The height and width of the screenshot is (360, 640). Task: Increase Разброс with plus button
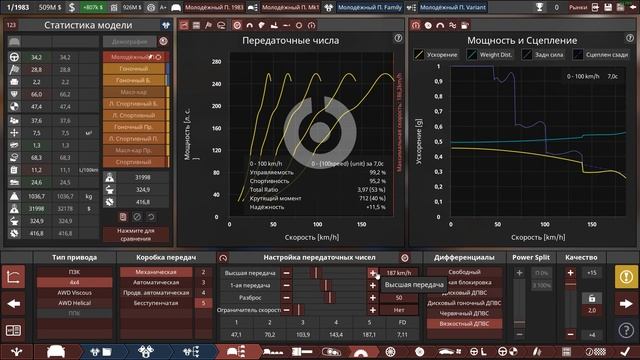373,298
